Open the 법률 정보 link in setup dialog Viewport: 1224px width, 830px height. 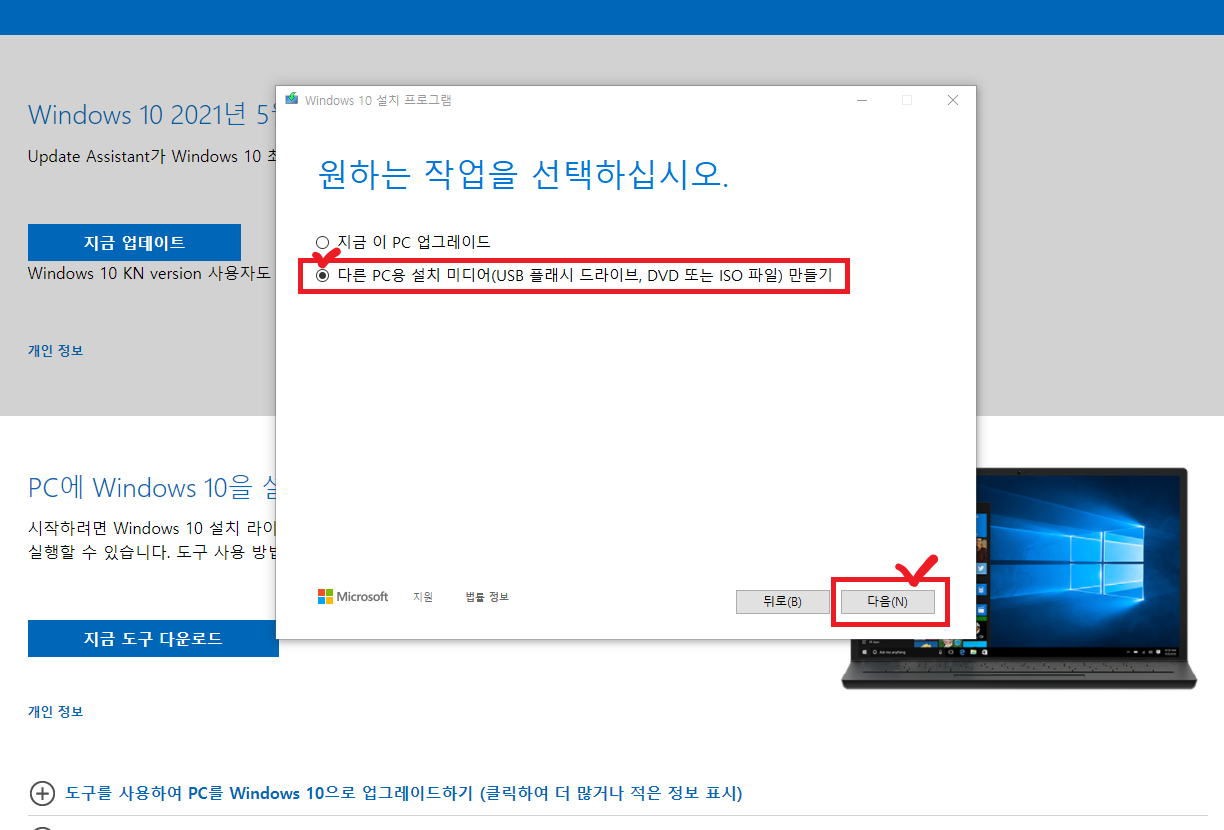487,597
